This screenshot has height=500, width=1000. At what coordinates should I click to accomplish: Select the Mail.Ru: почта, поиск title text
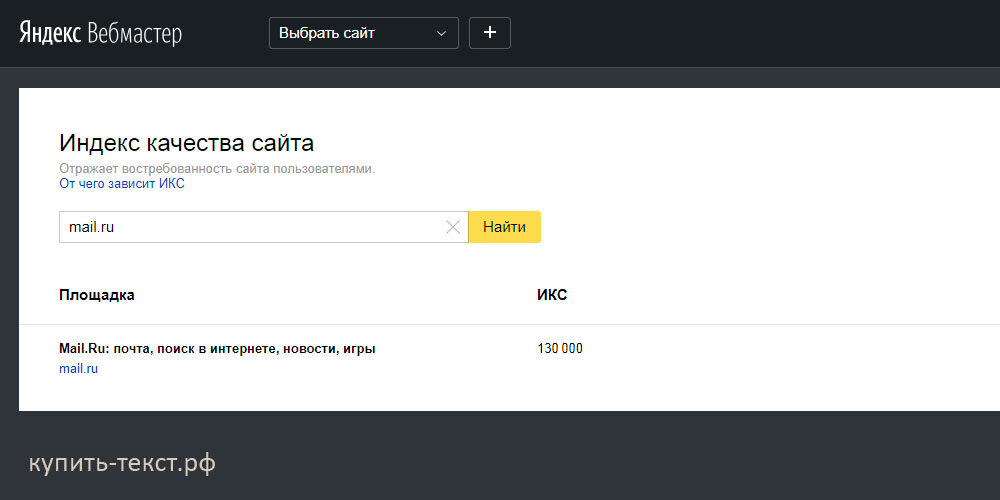tap(217, 349)
